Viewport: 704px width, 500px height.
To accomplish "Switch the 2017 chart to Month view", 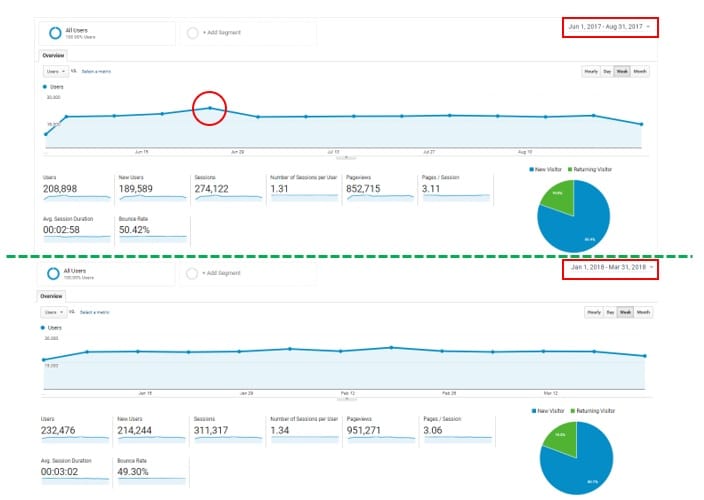I will tap(640, 72).
